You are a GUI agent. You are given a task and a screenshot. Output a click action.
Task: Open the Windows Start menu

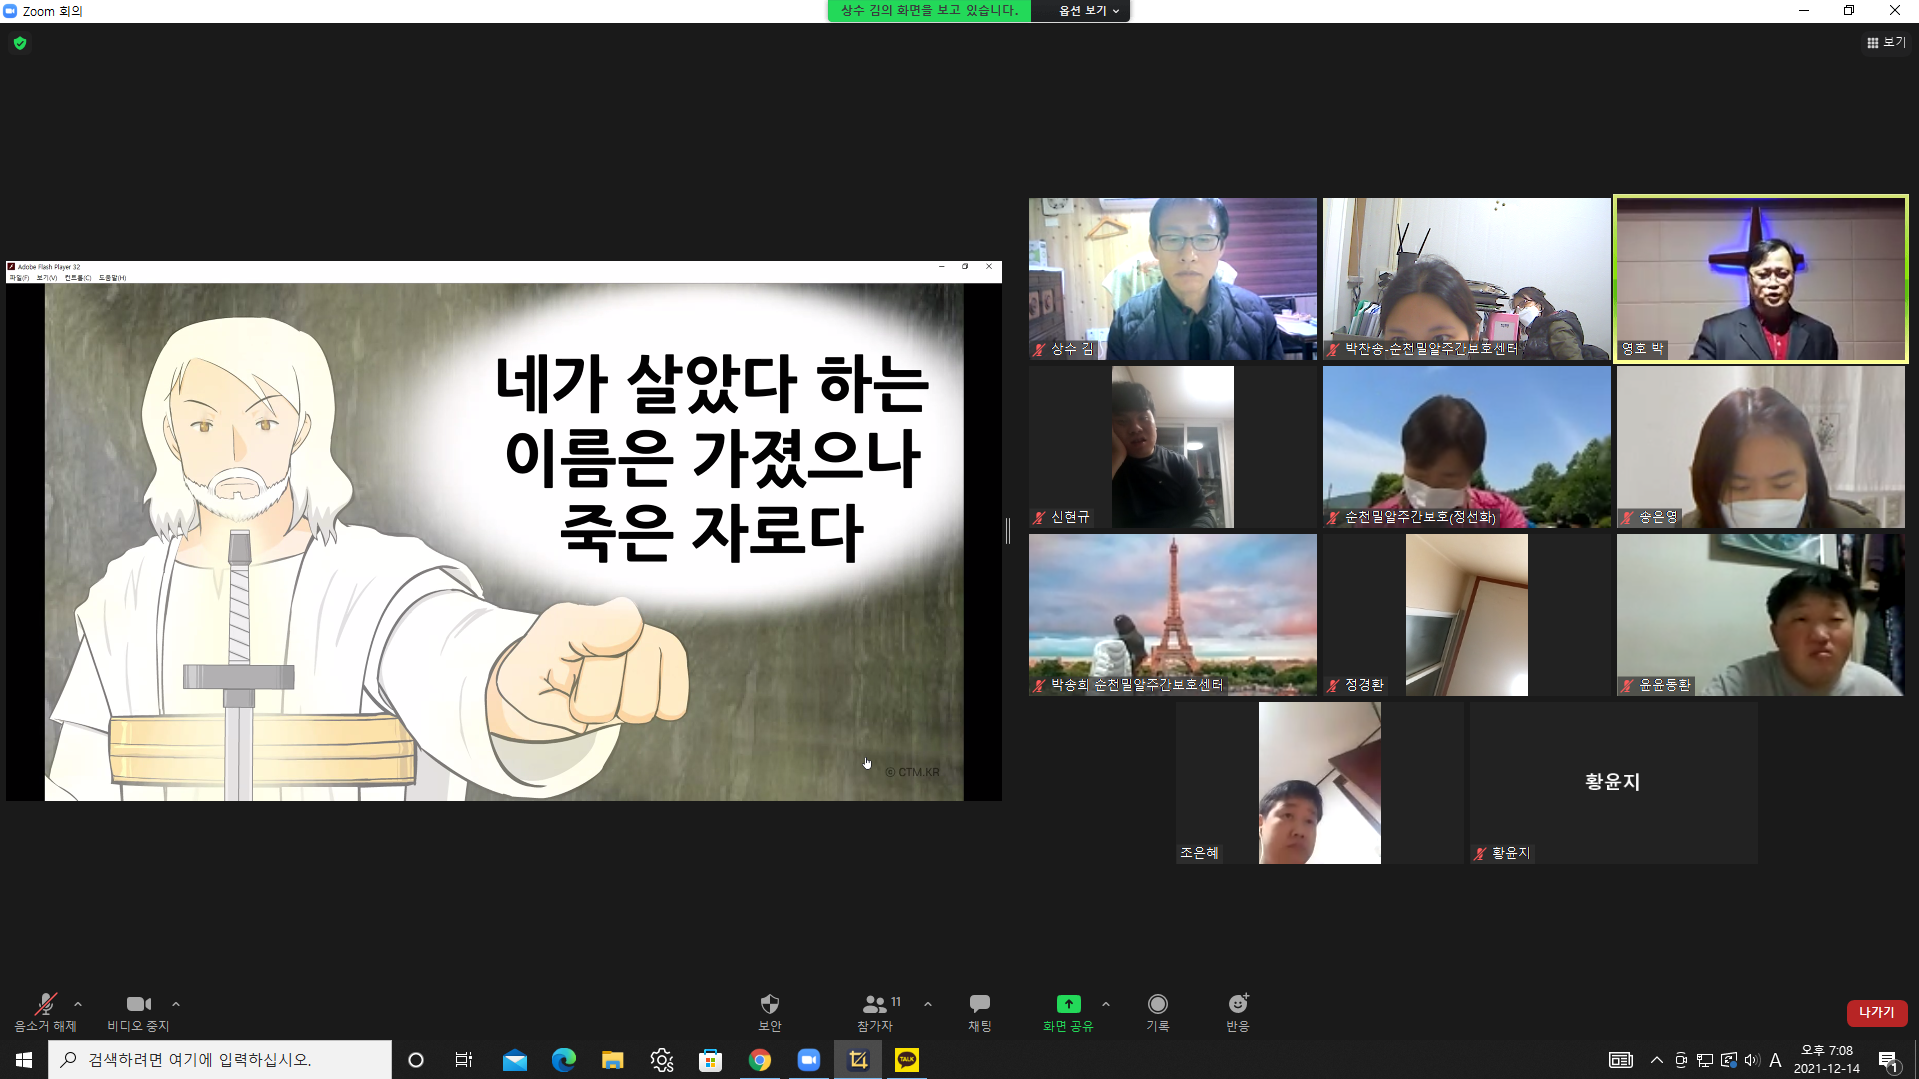pos(24,1060)
